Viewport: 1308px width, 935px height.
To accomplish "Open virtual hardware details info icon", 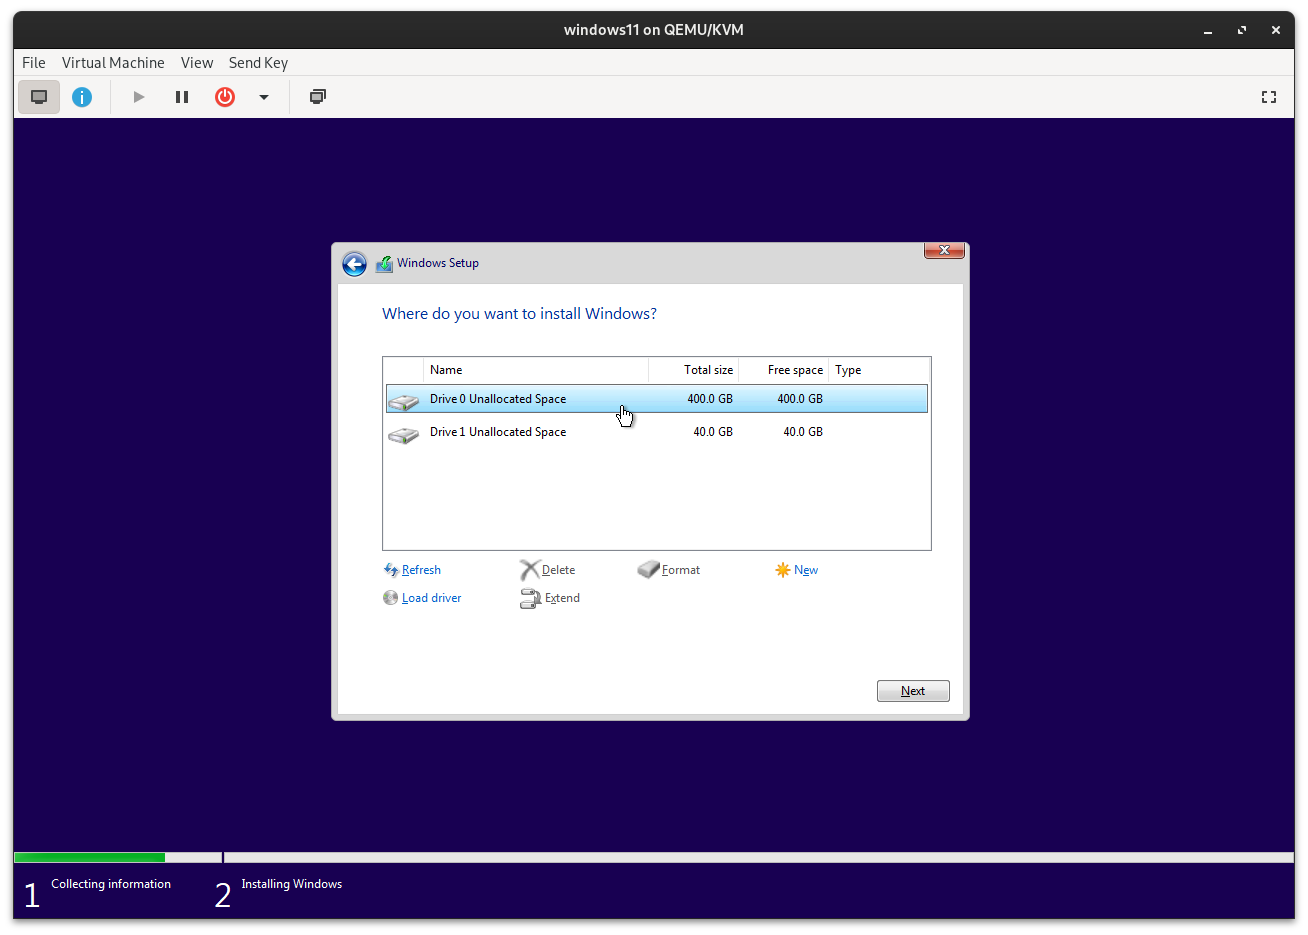I will pyautogui.click(x=82, y=97).
